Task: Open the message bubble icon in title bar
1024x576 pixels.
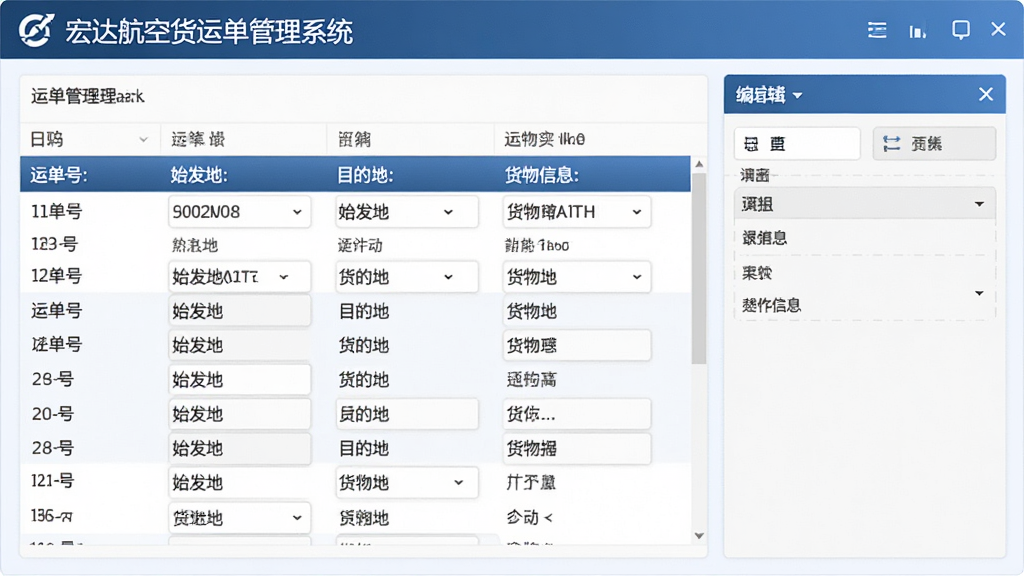Action: point(961,29)
